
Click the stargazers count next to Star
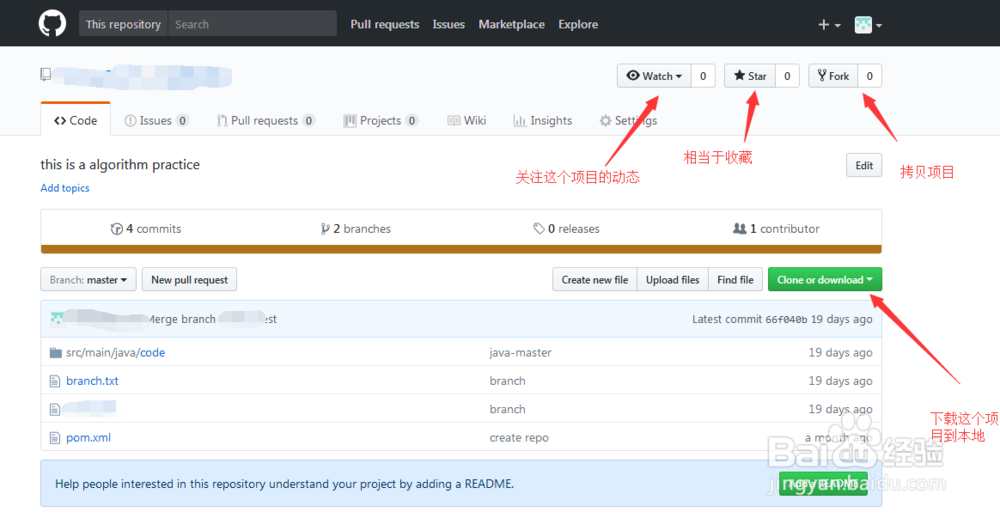click(787, 76)
